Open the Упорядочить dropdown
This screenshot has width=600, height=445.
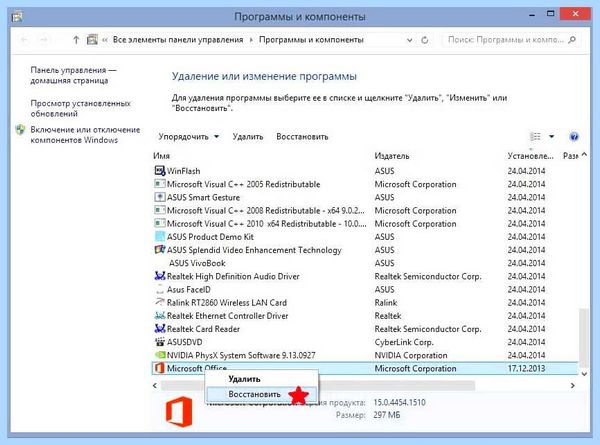point(189,137)
